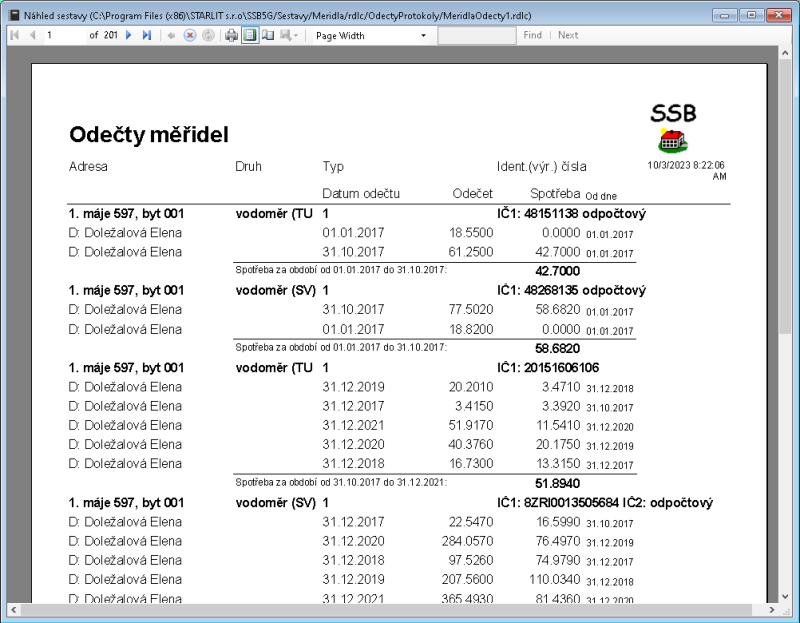Print the Odečty měřidel report
Image resolution: width=800 pixels, height=623 pixels.
tap(231, 35)
